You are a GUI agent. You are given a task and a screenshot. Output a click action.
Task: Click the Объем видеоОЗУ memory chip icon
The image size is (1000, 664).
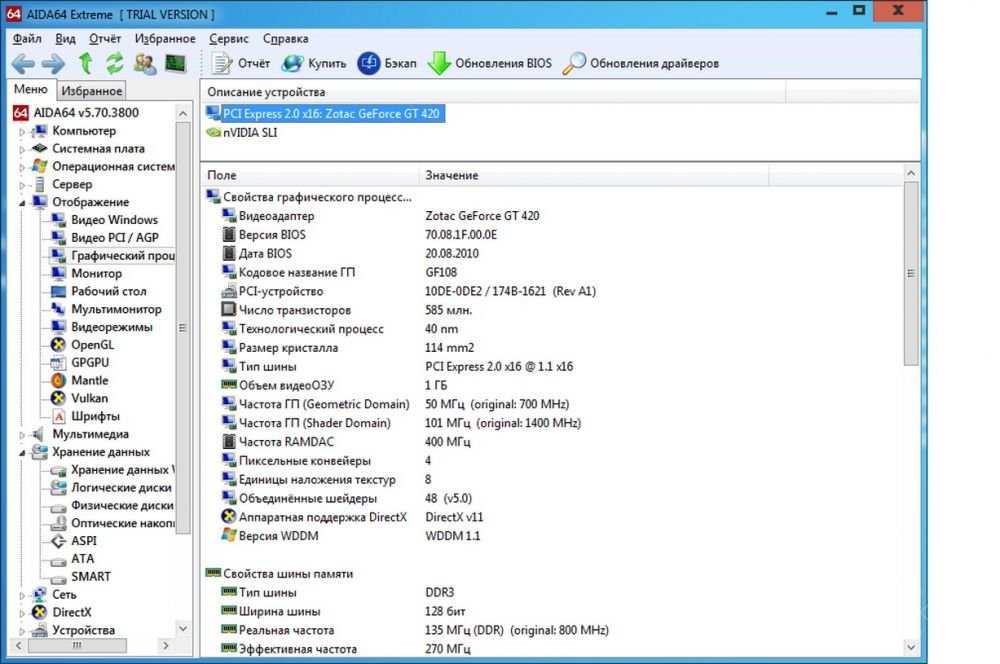(x=228, y=385)
